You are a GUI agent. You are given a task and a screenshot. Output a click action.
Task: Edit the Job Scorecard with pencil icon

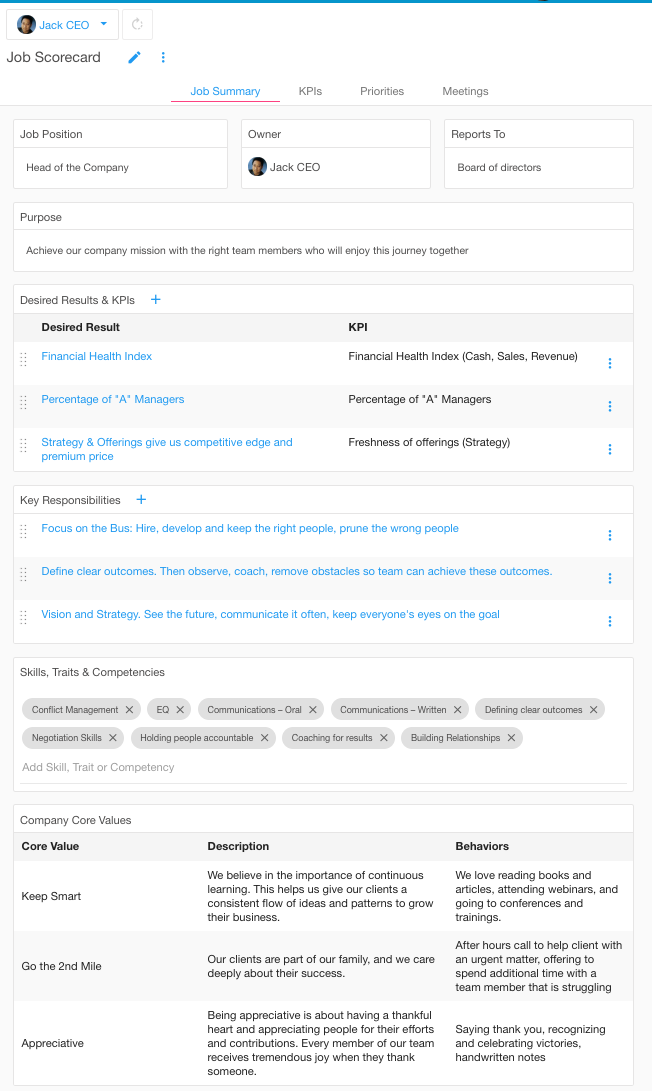point(134,57)
